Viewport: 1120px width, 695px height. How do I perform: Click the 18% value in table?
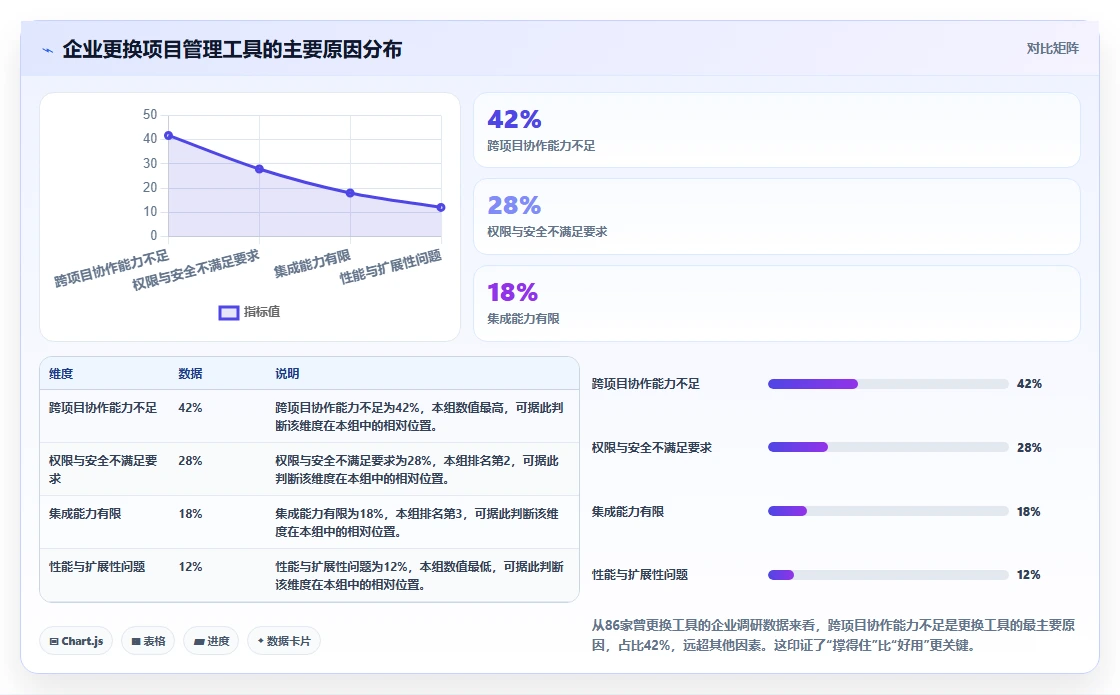(190, 514)
